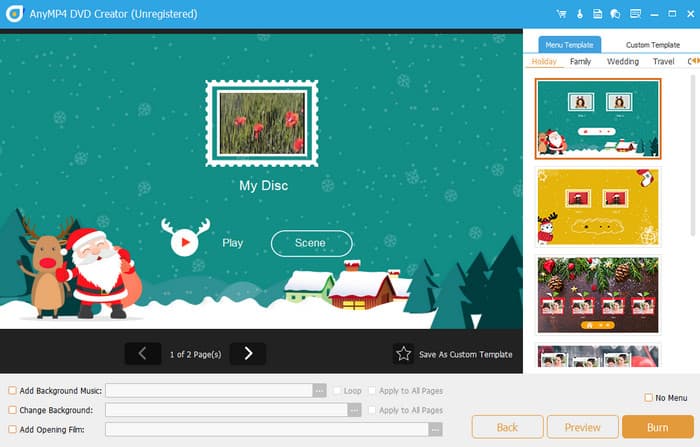Screen dimensions: 700x447
Task: Click the star Save As Custom Template icon
Action: [403, 354]
